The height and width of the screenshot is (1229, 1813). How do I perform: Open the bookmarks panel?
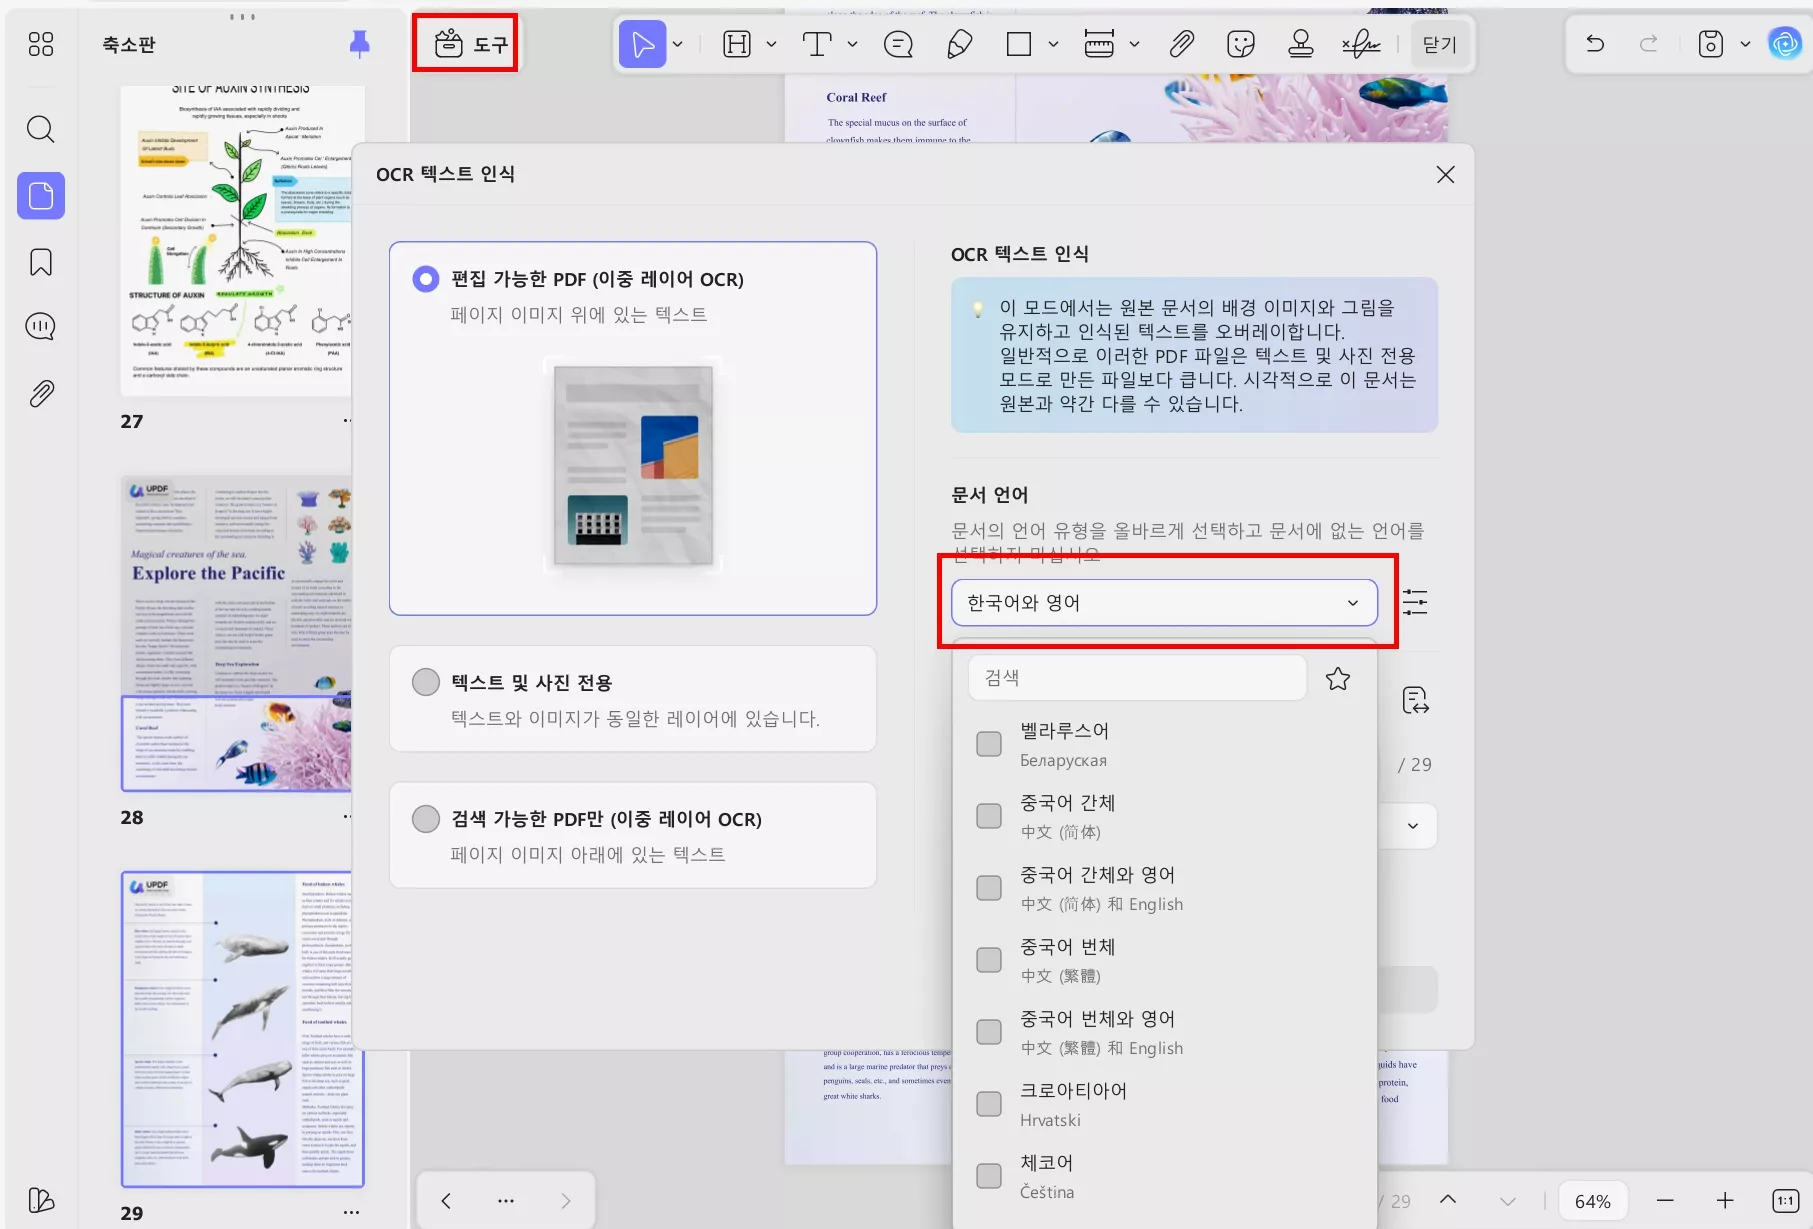coord(40,261)
